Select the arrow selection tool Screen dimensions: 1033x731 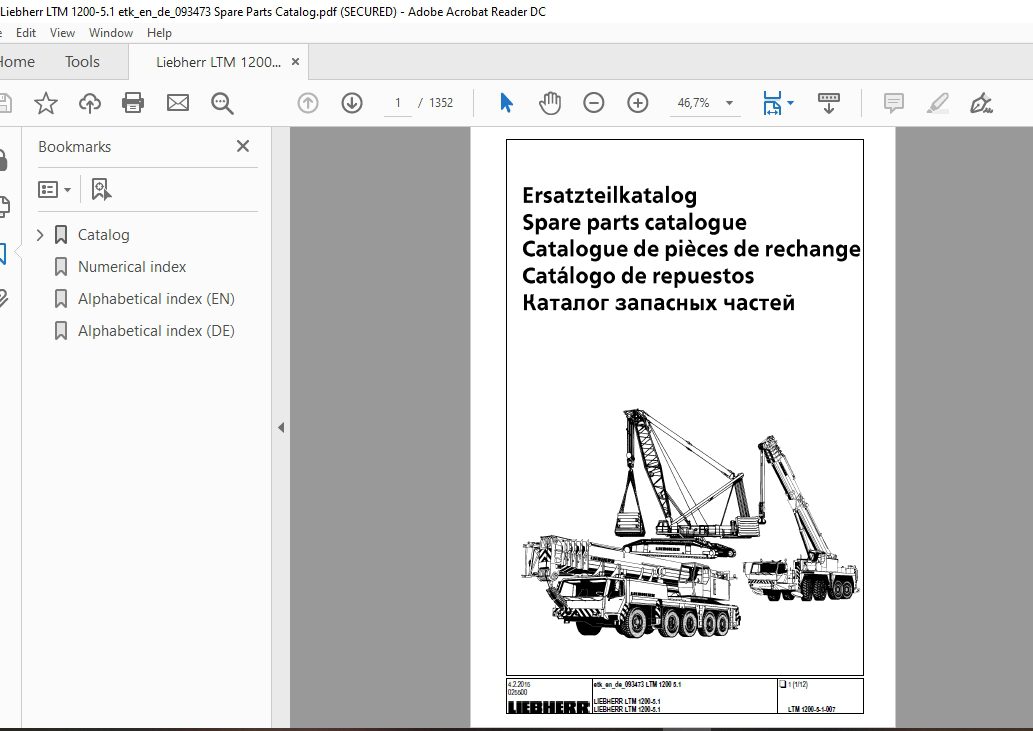point(506,103)
